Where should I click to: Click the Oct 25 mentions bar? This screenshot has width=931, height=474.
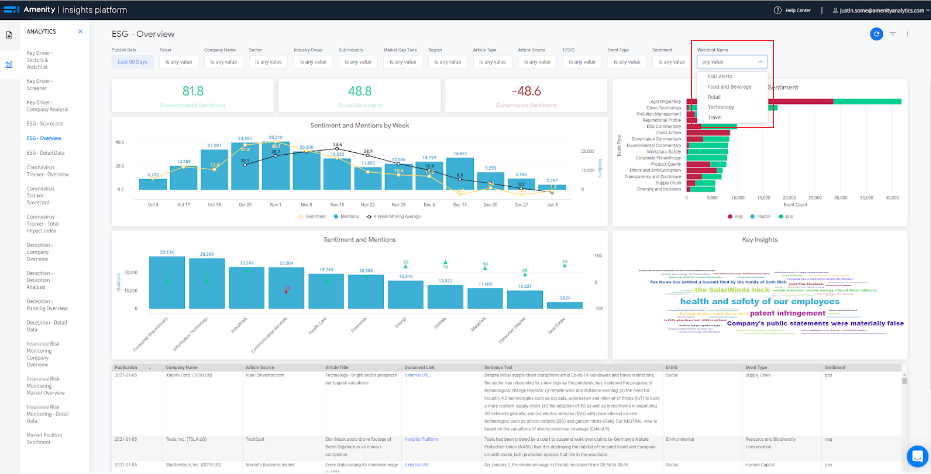245,166
